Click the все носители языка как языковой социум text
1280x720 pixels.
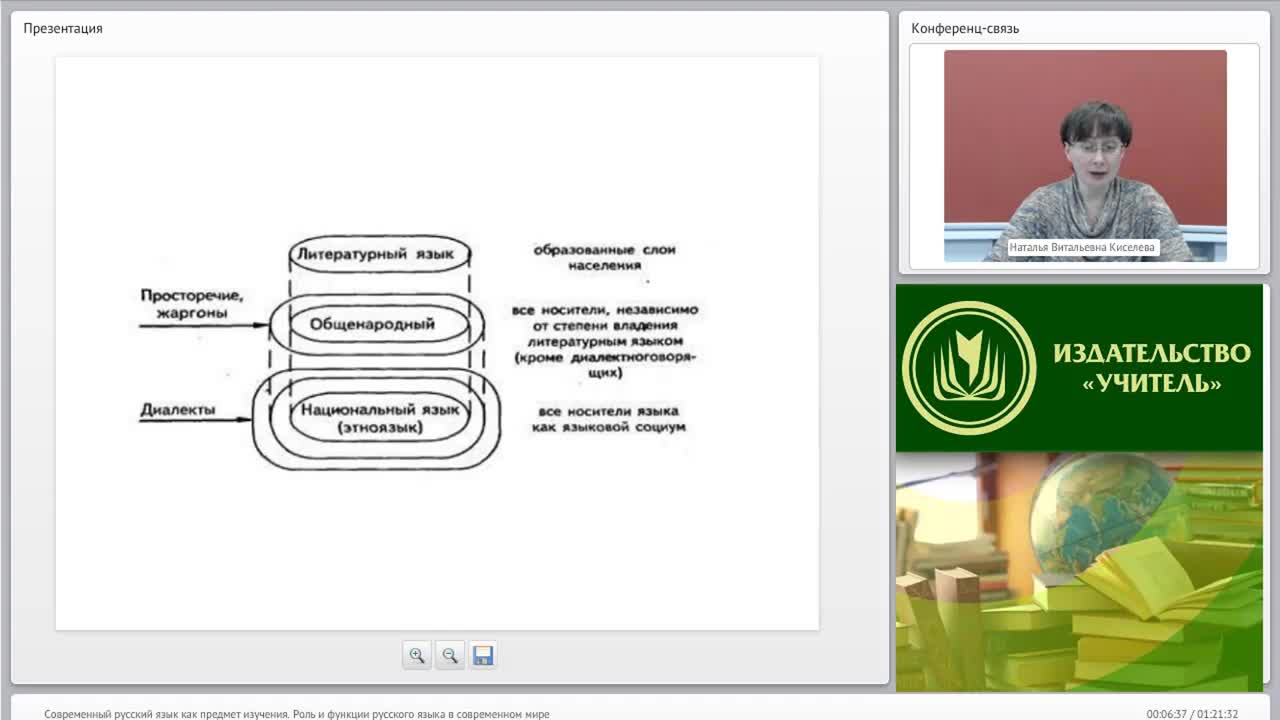tap(609, 419)
